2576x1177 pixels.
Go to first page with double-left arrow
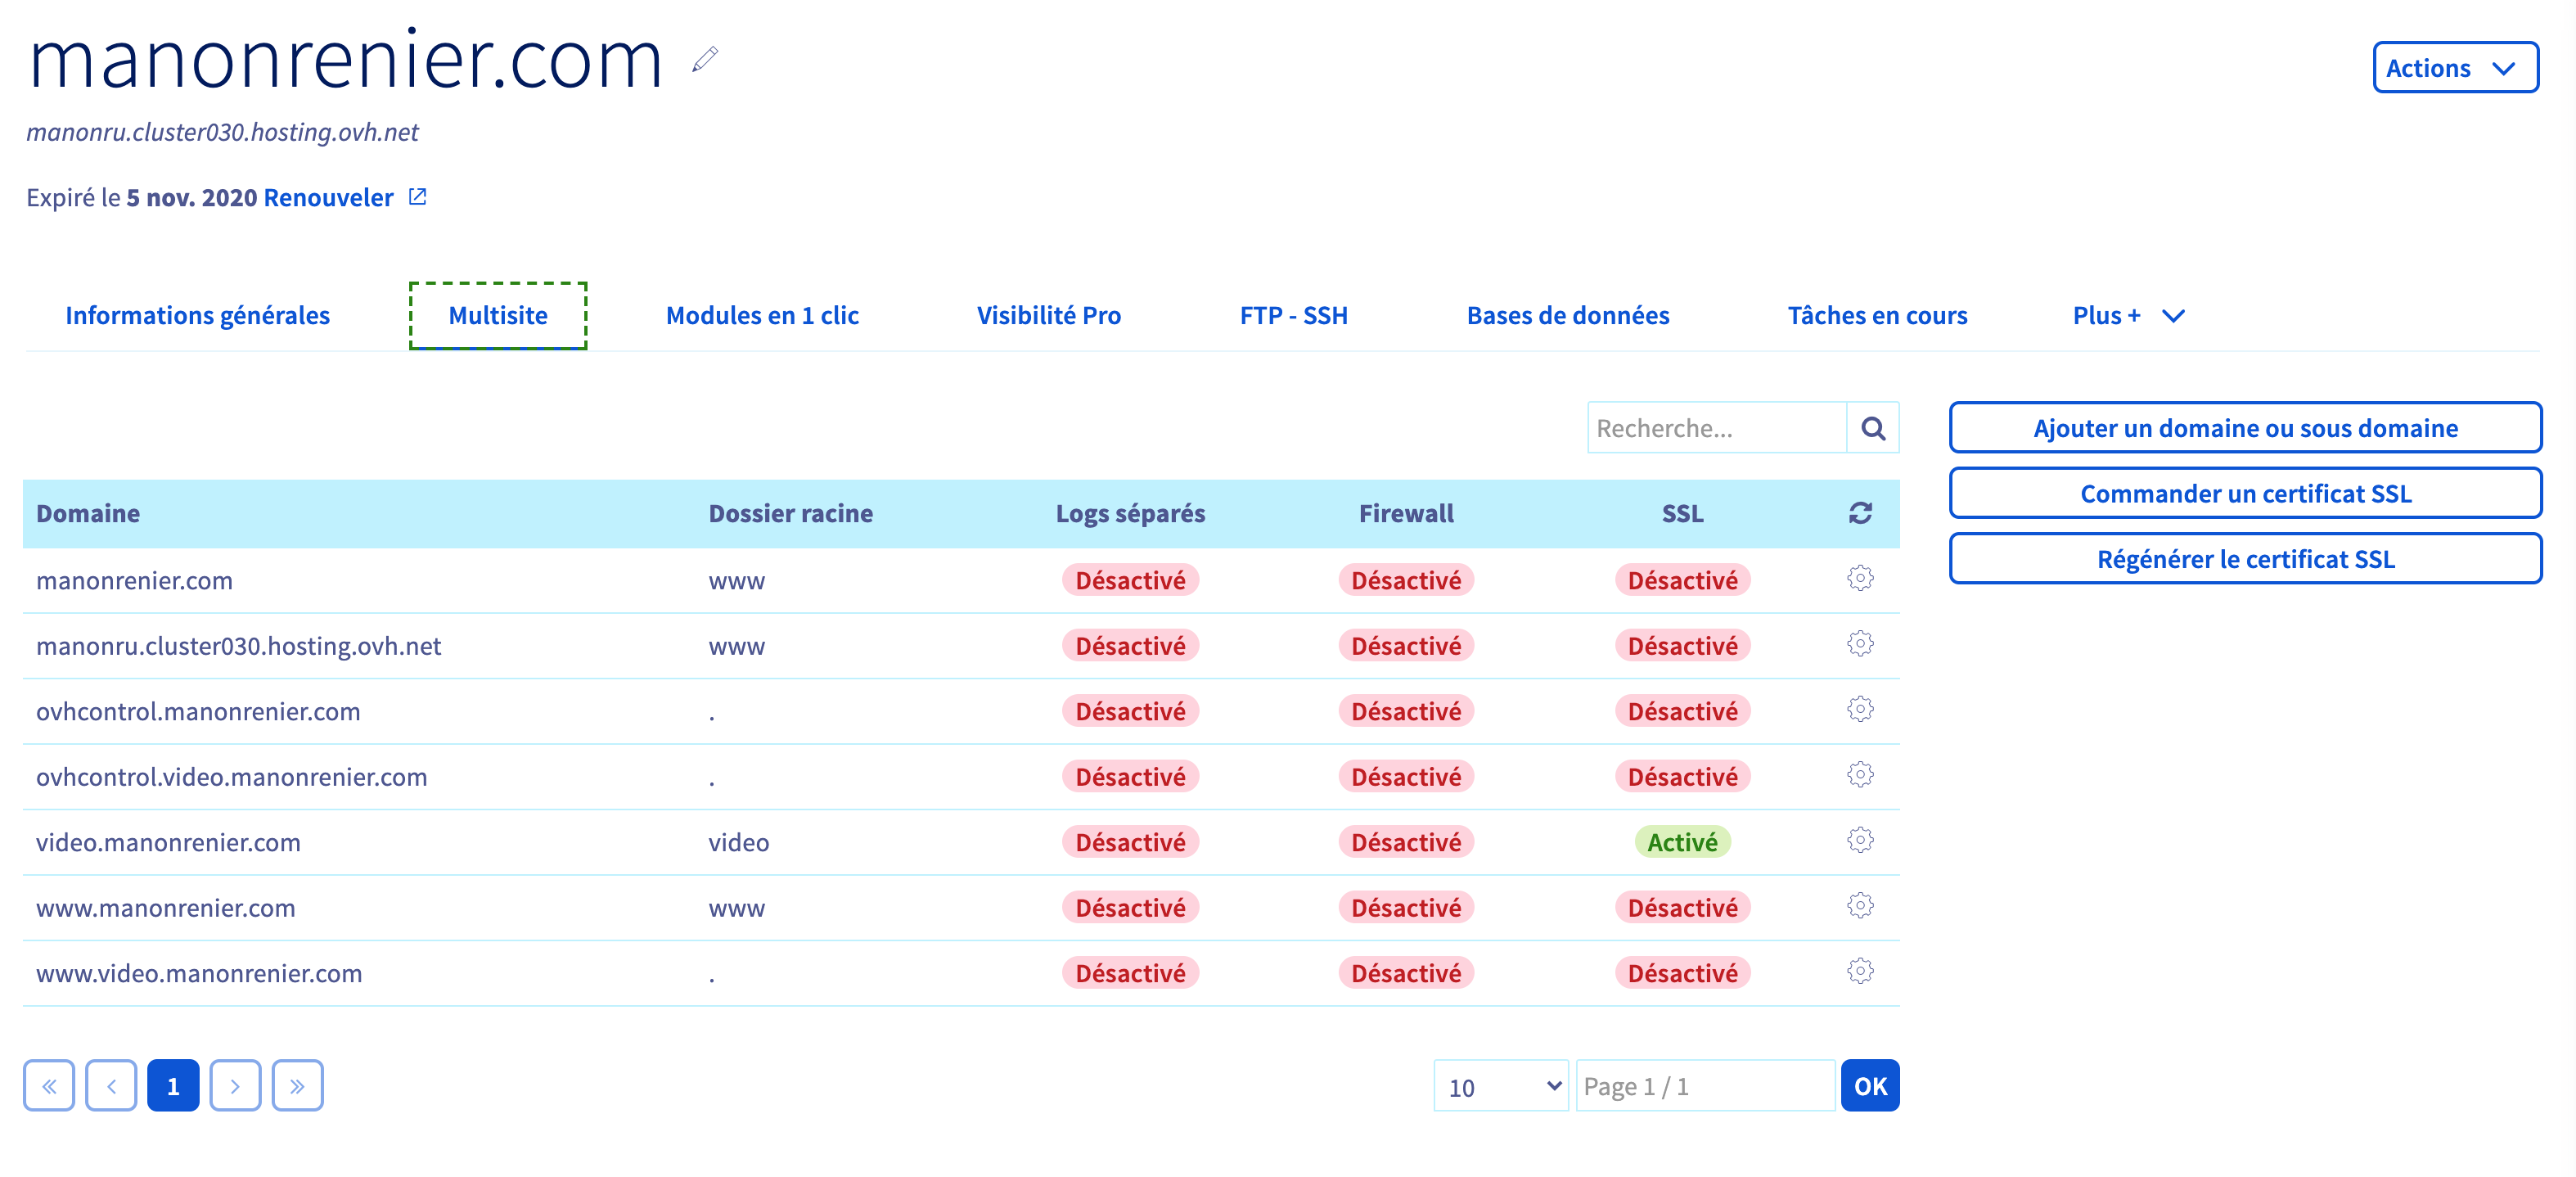49,1085
